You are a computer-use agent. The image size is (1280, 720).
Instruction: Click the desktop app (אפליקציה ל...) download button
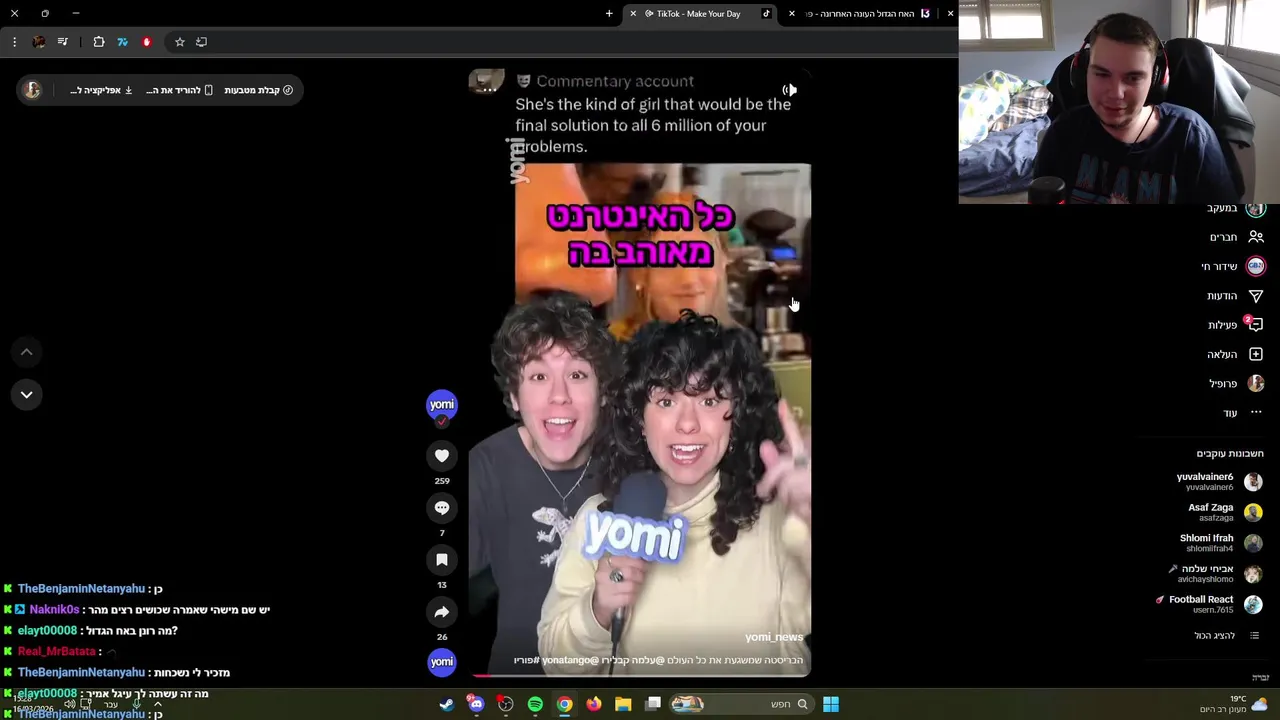[x=101, y=90]
